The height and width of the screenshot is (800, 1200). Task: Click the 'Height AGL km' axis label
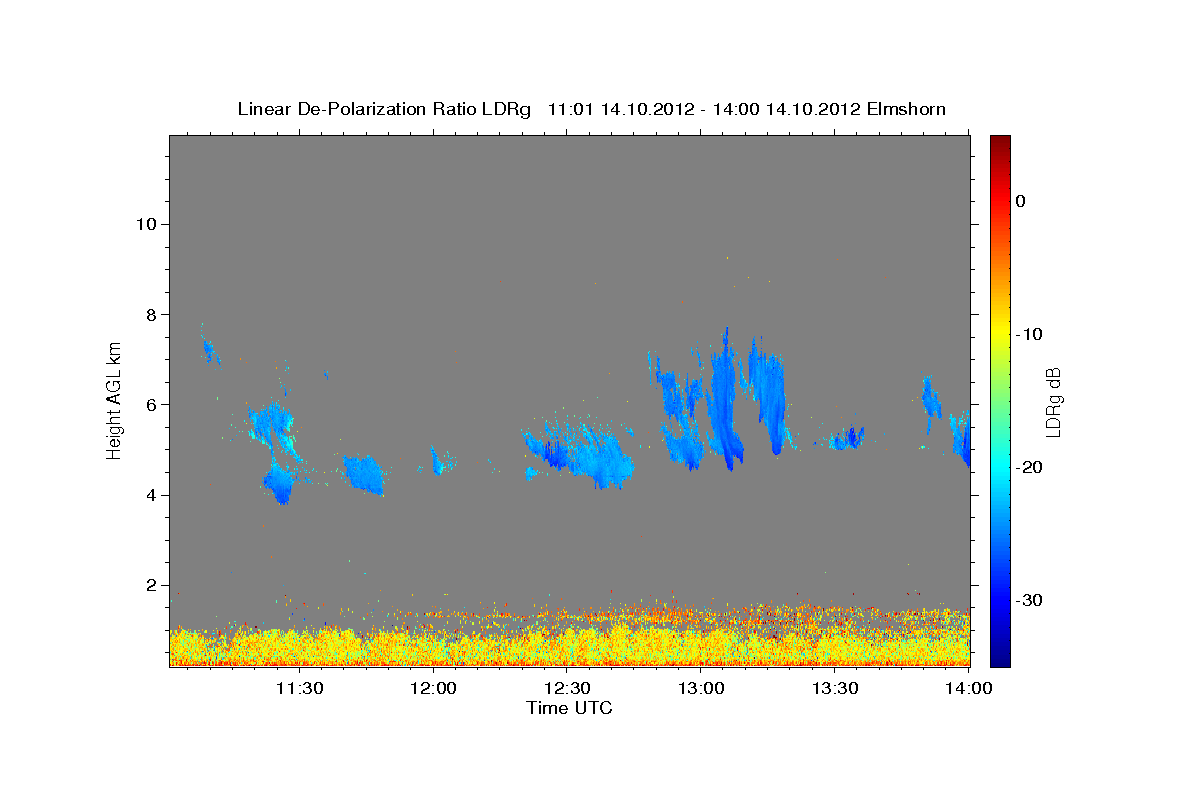(x=115, y=399)
